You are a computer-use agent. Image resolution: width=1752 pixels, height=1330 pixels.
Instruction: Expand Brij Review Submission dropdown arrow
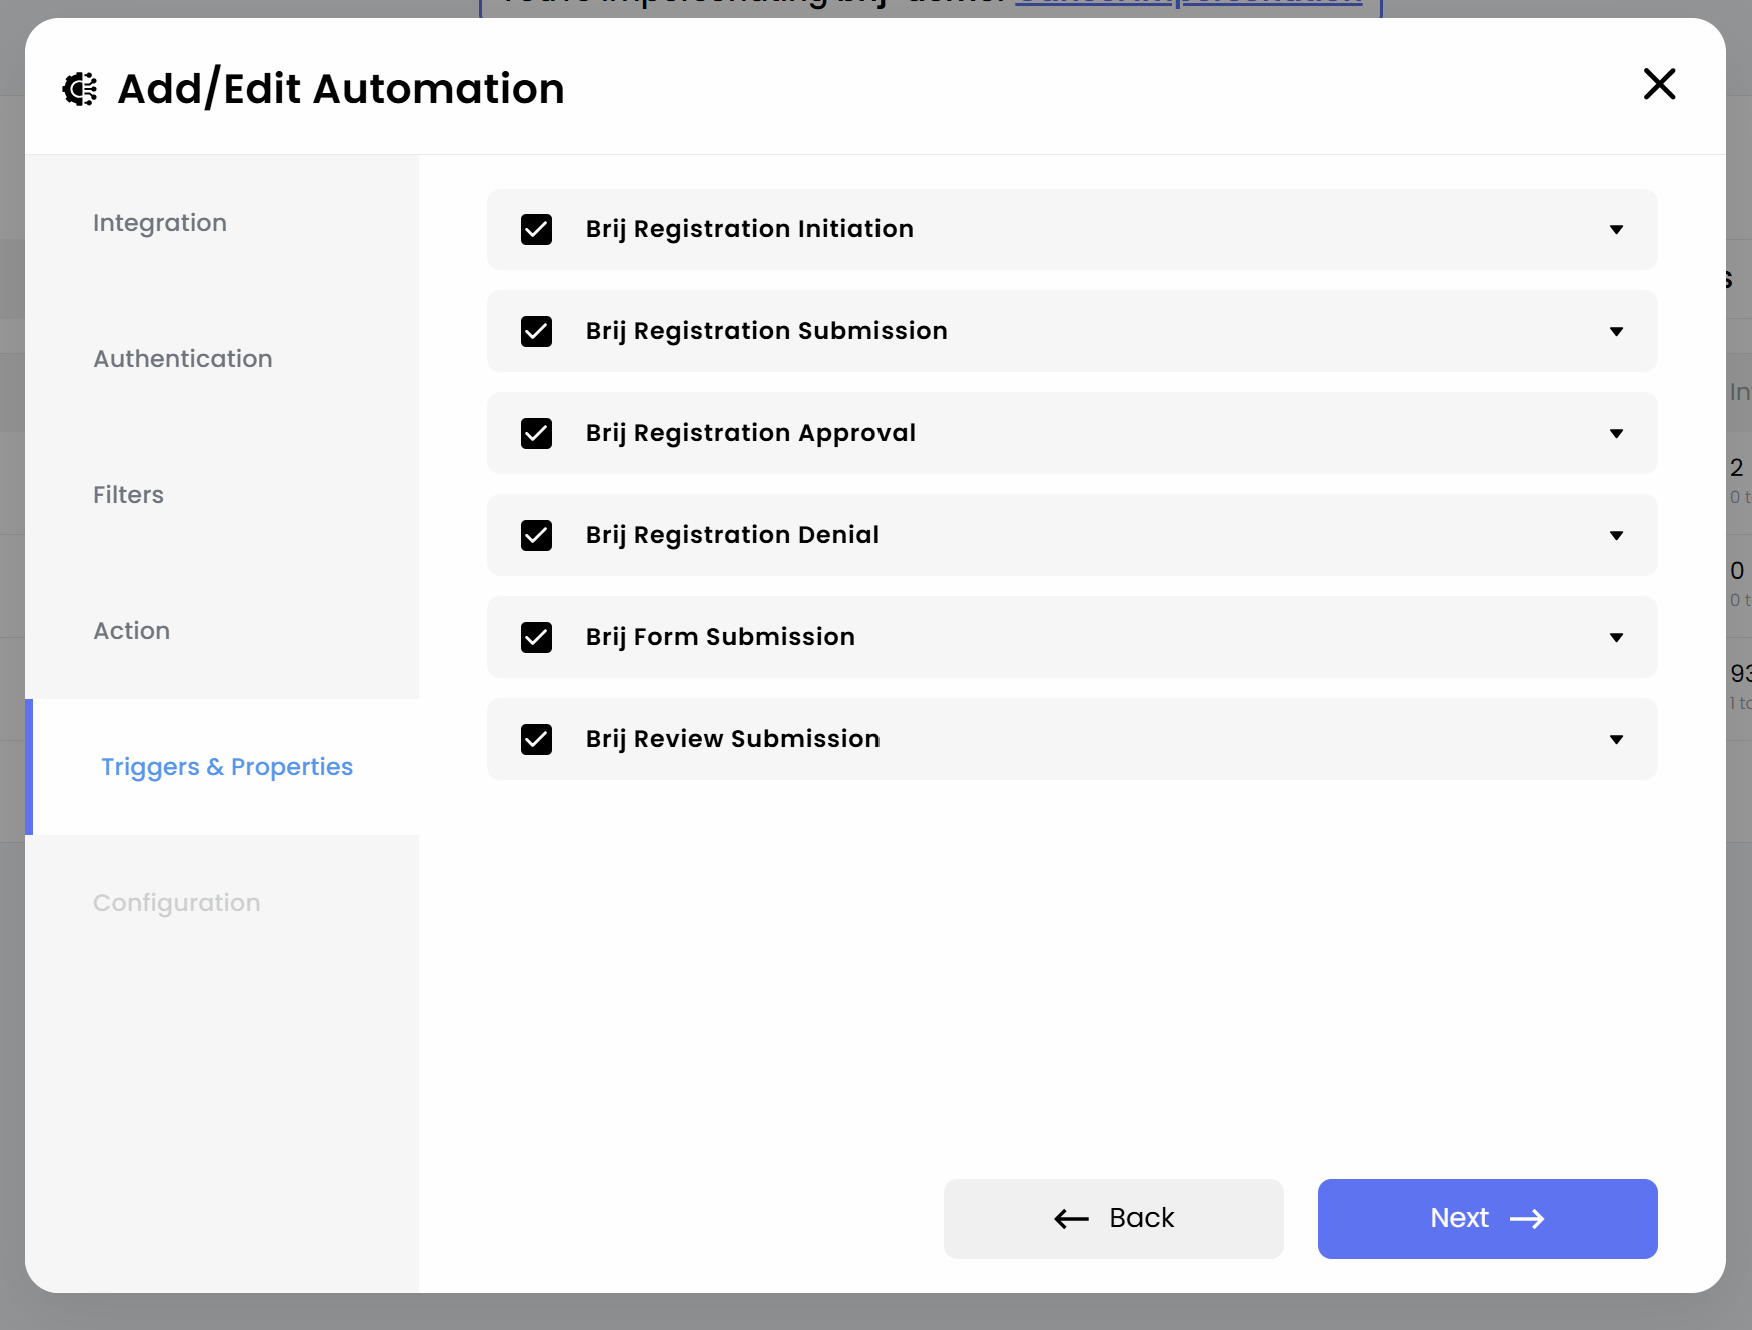(x=1616, y=740)
